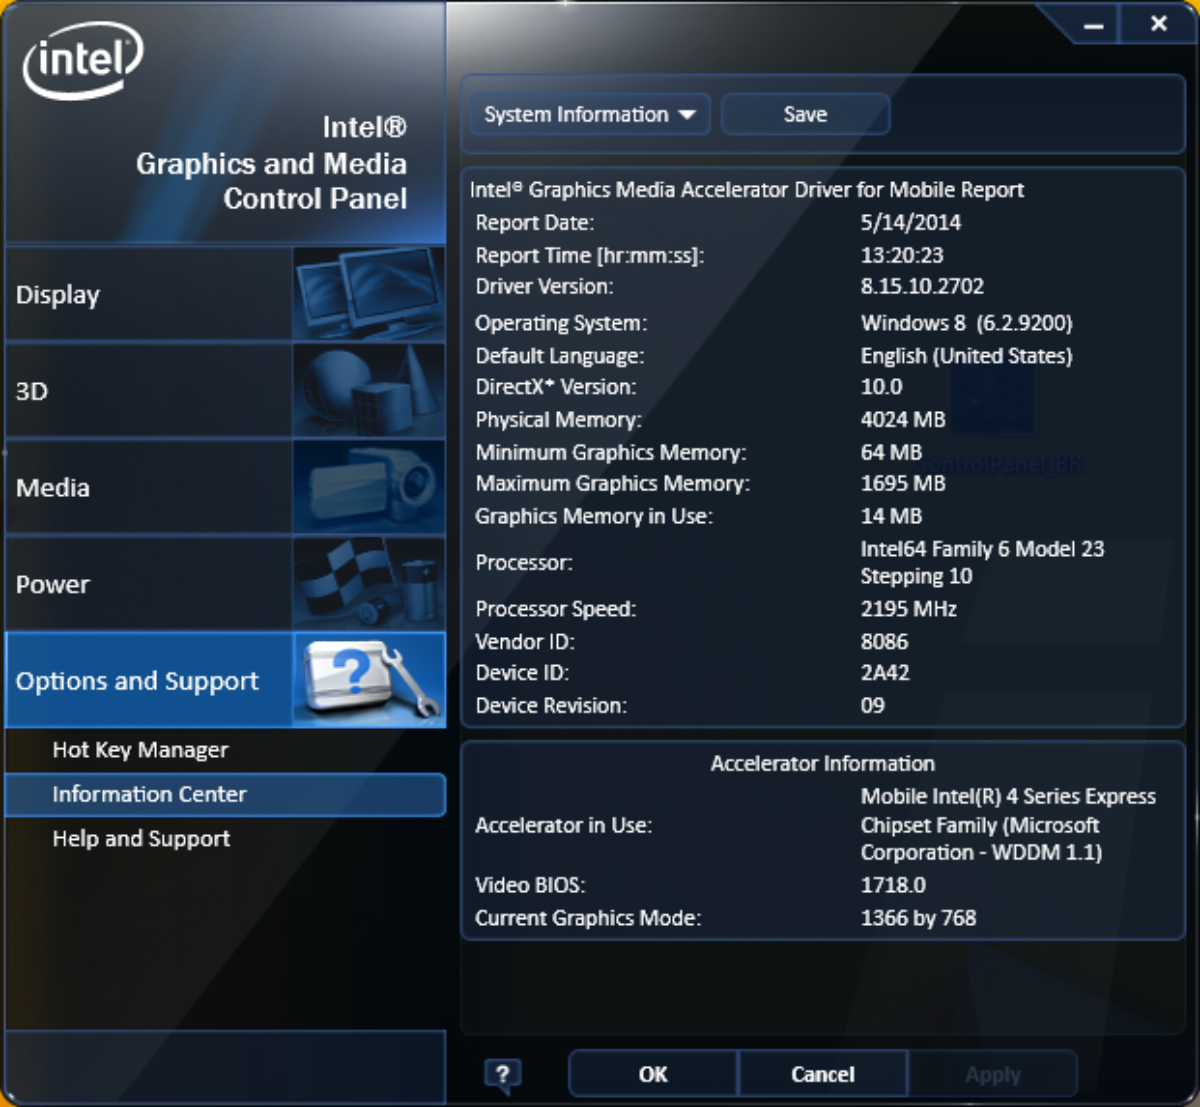Open the System Information dropdown
1200x1107 pixels.
[590, 114]
